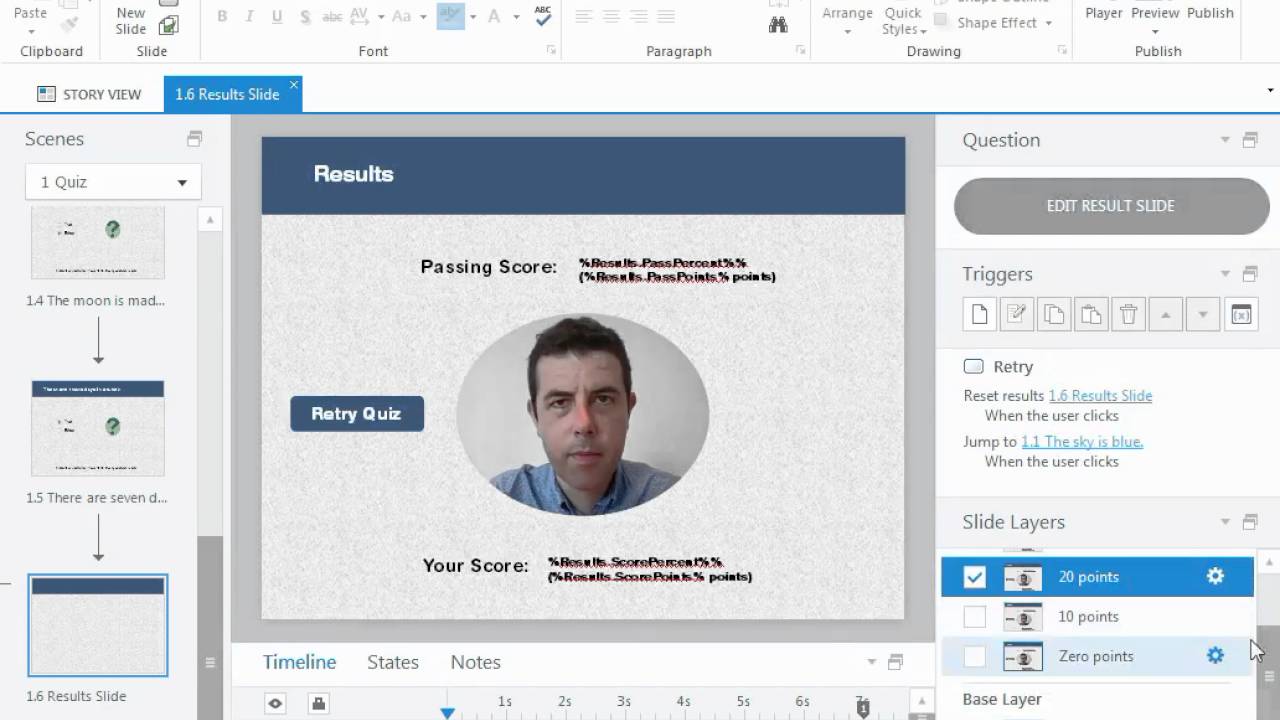
Task: Undock the Slide Layers panel
Action: [1250, 522]
